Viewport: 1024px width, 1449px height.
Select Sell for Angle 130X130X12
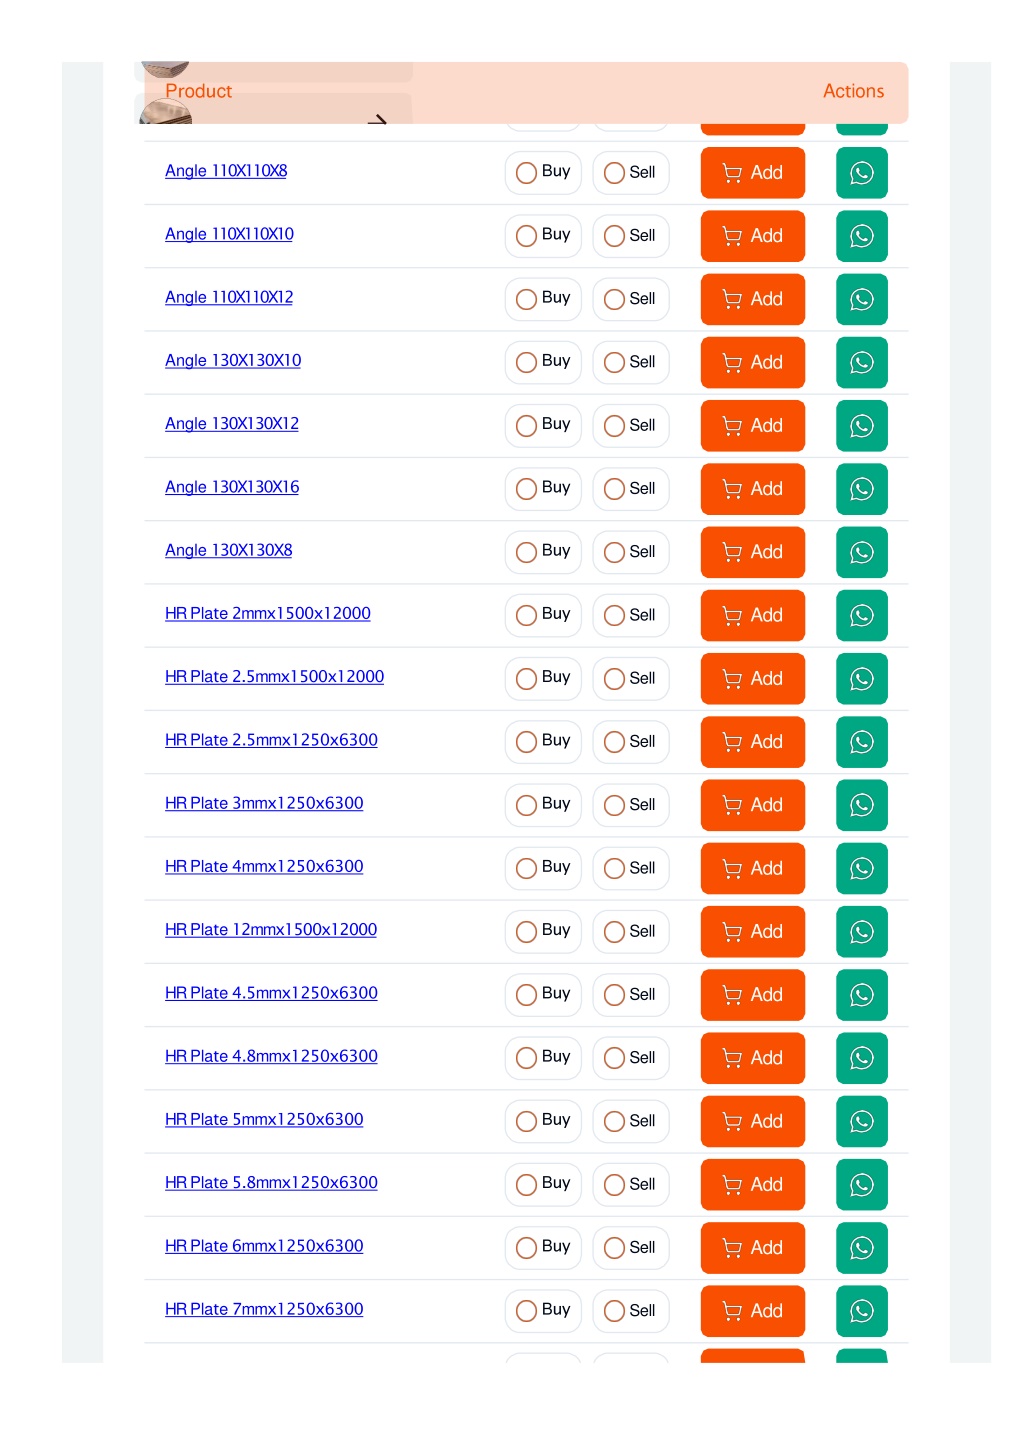pyautogui.click(x=630, y=425)
